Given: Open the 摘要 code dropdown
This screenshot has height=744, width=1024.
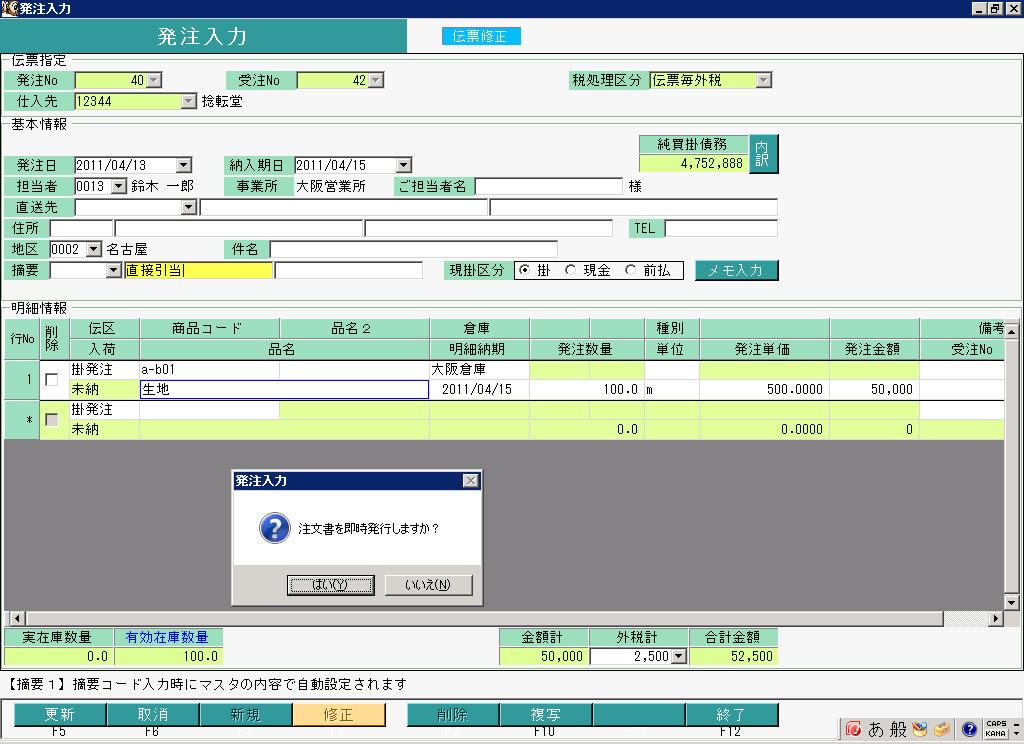Looking at the screenshot, I should (114, 270).
